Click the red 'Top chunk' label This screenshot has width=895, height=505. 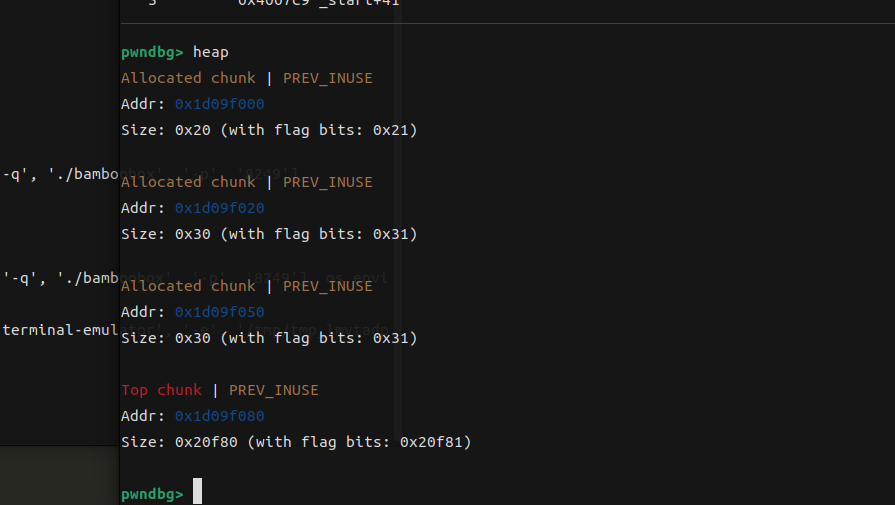coord(161,390)
